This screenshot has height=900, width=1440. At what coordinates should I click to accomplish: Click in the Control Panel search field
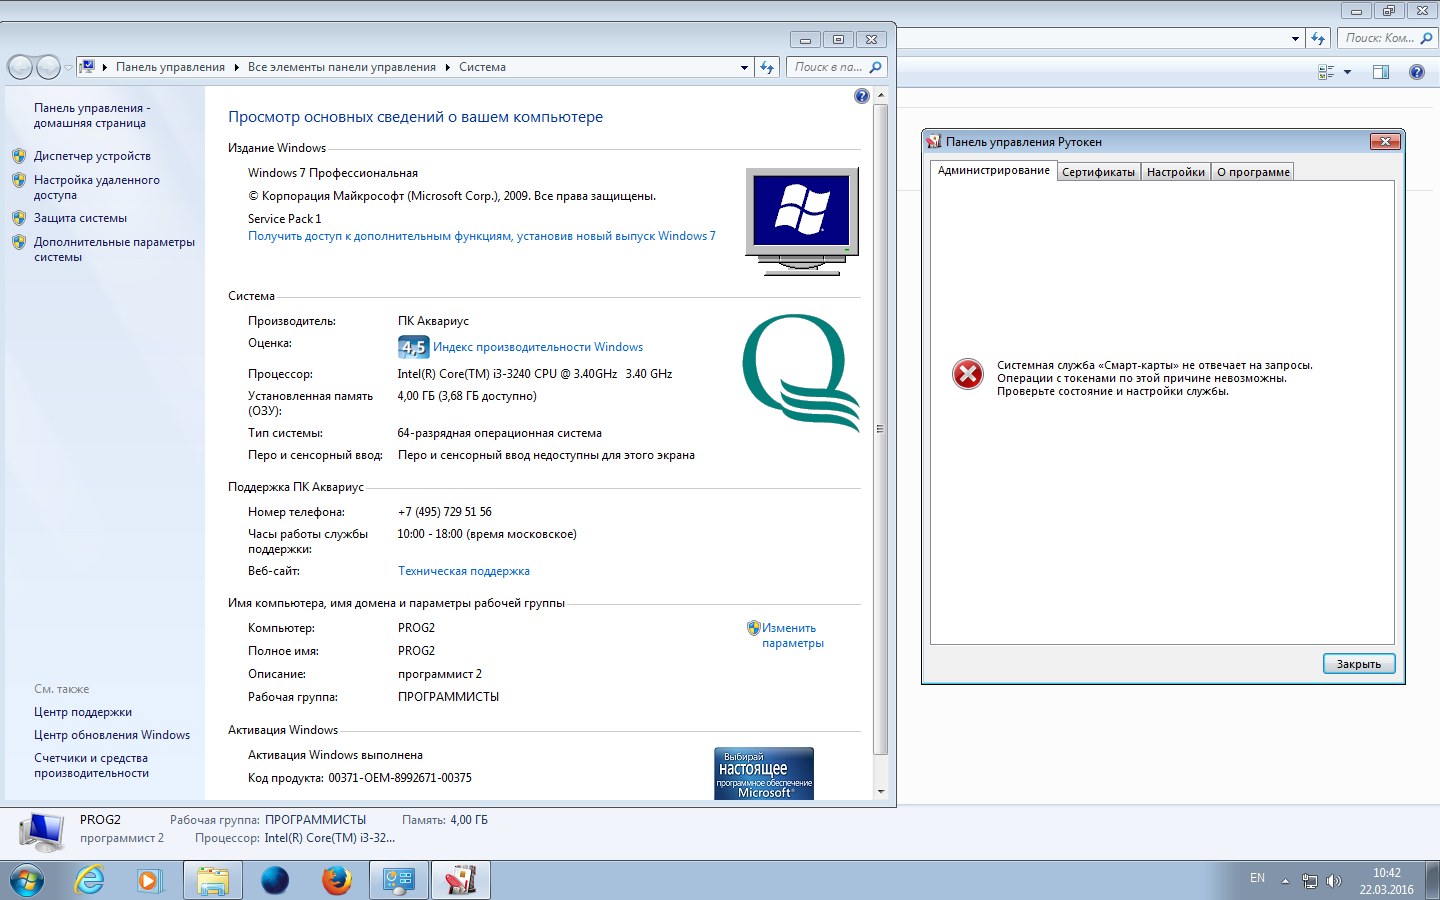tap(828, 67)
